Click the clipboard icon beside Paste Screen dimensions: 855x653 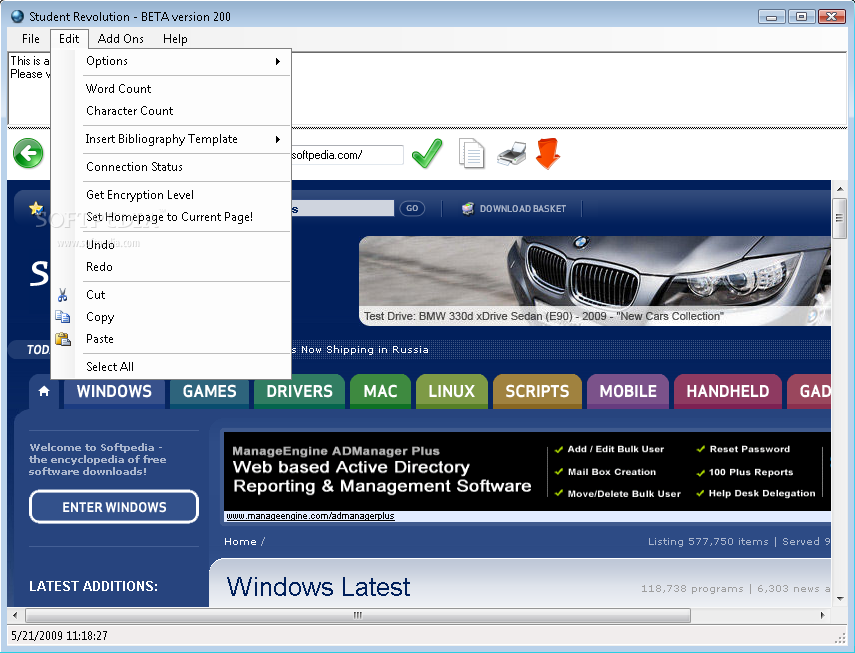pyautogui.click(x=63, y=339)
